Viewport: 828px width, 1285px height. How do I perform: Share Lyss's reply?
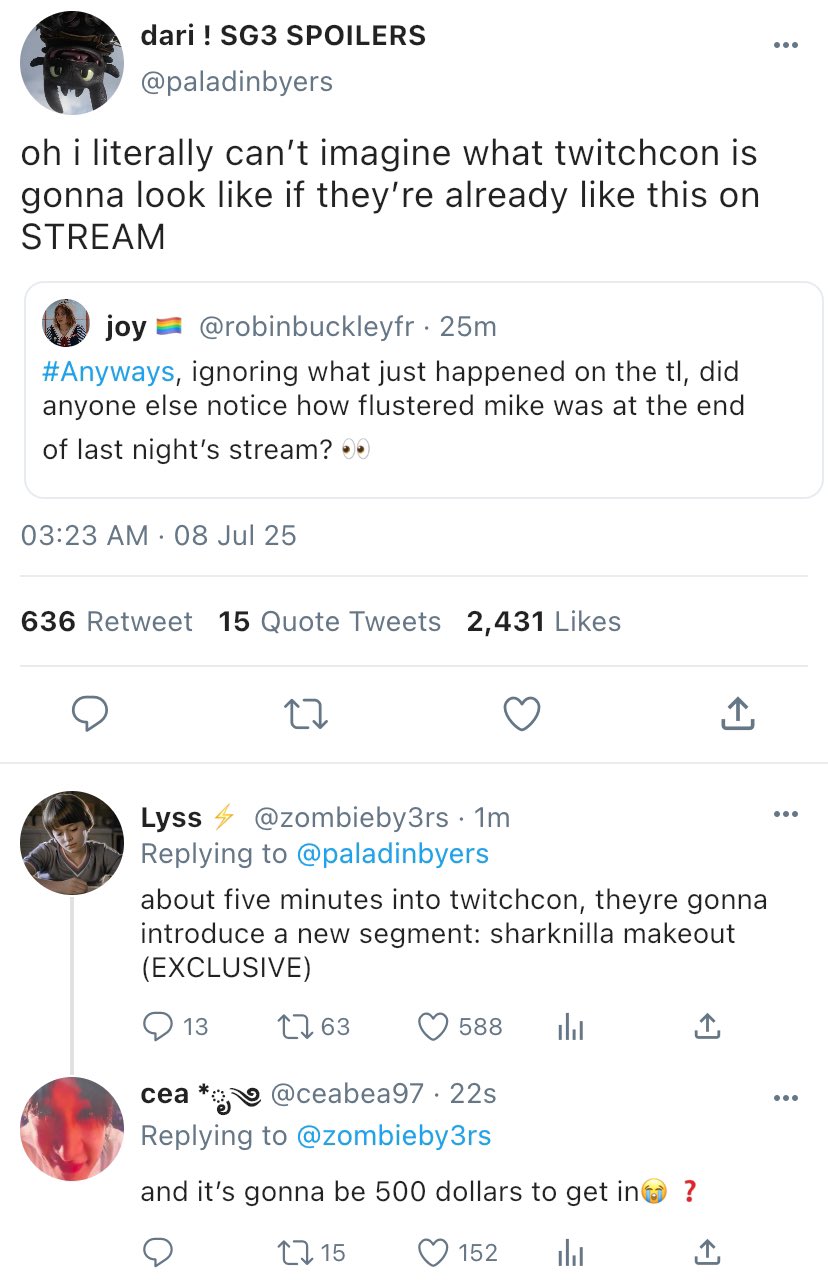706,1026
